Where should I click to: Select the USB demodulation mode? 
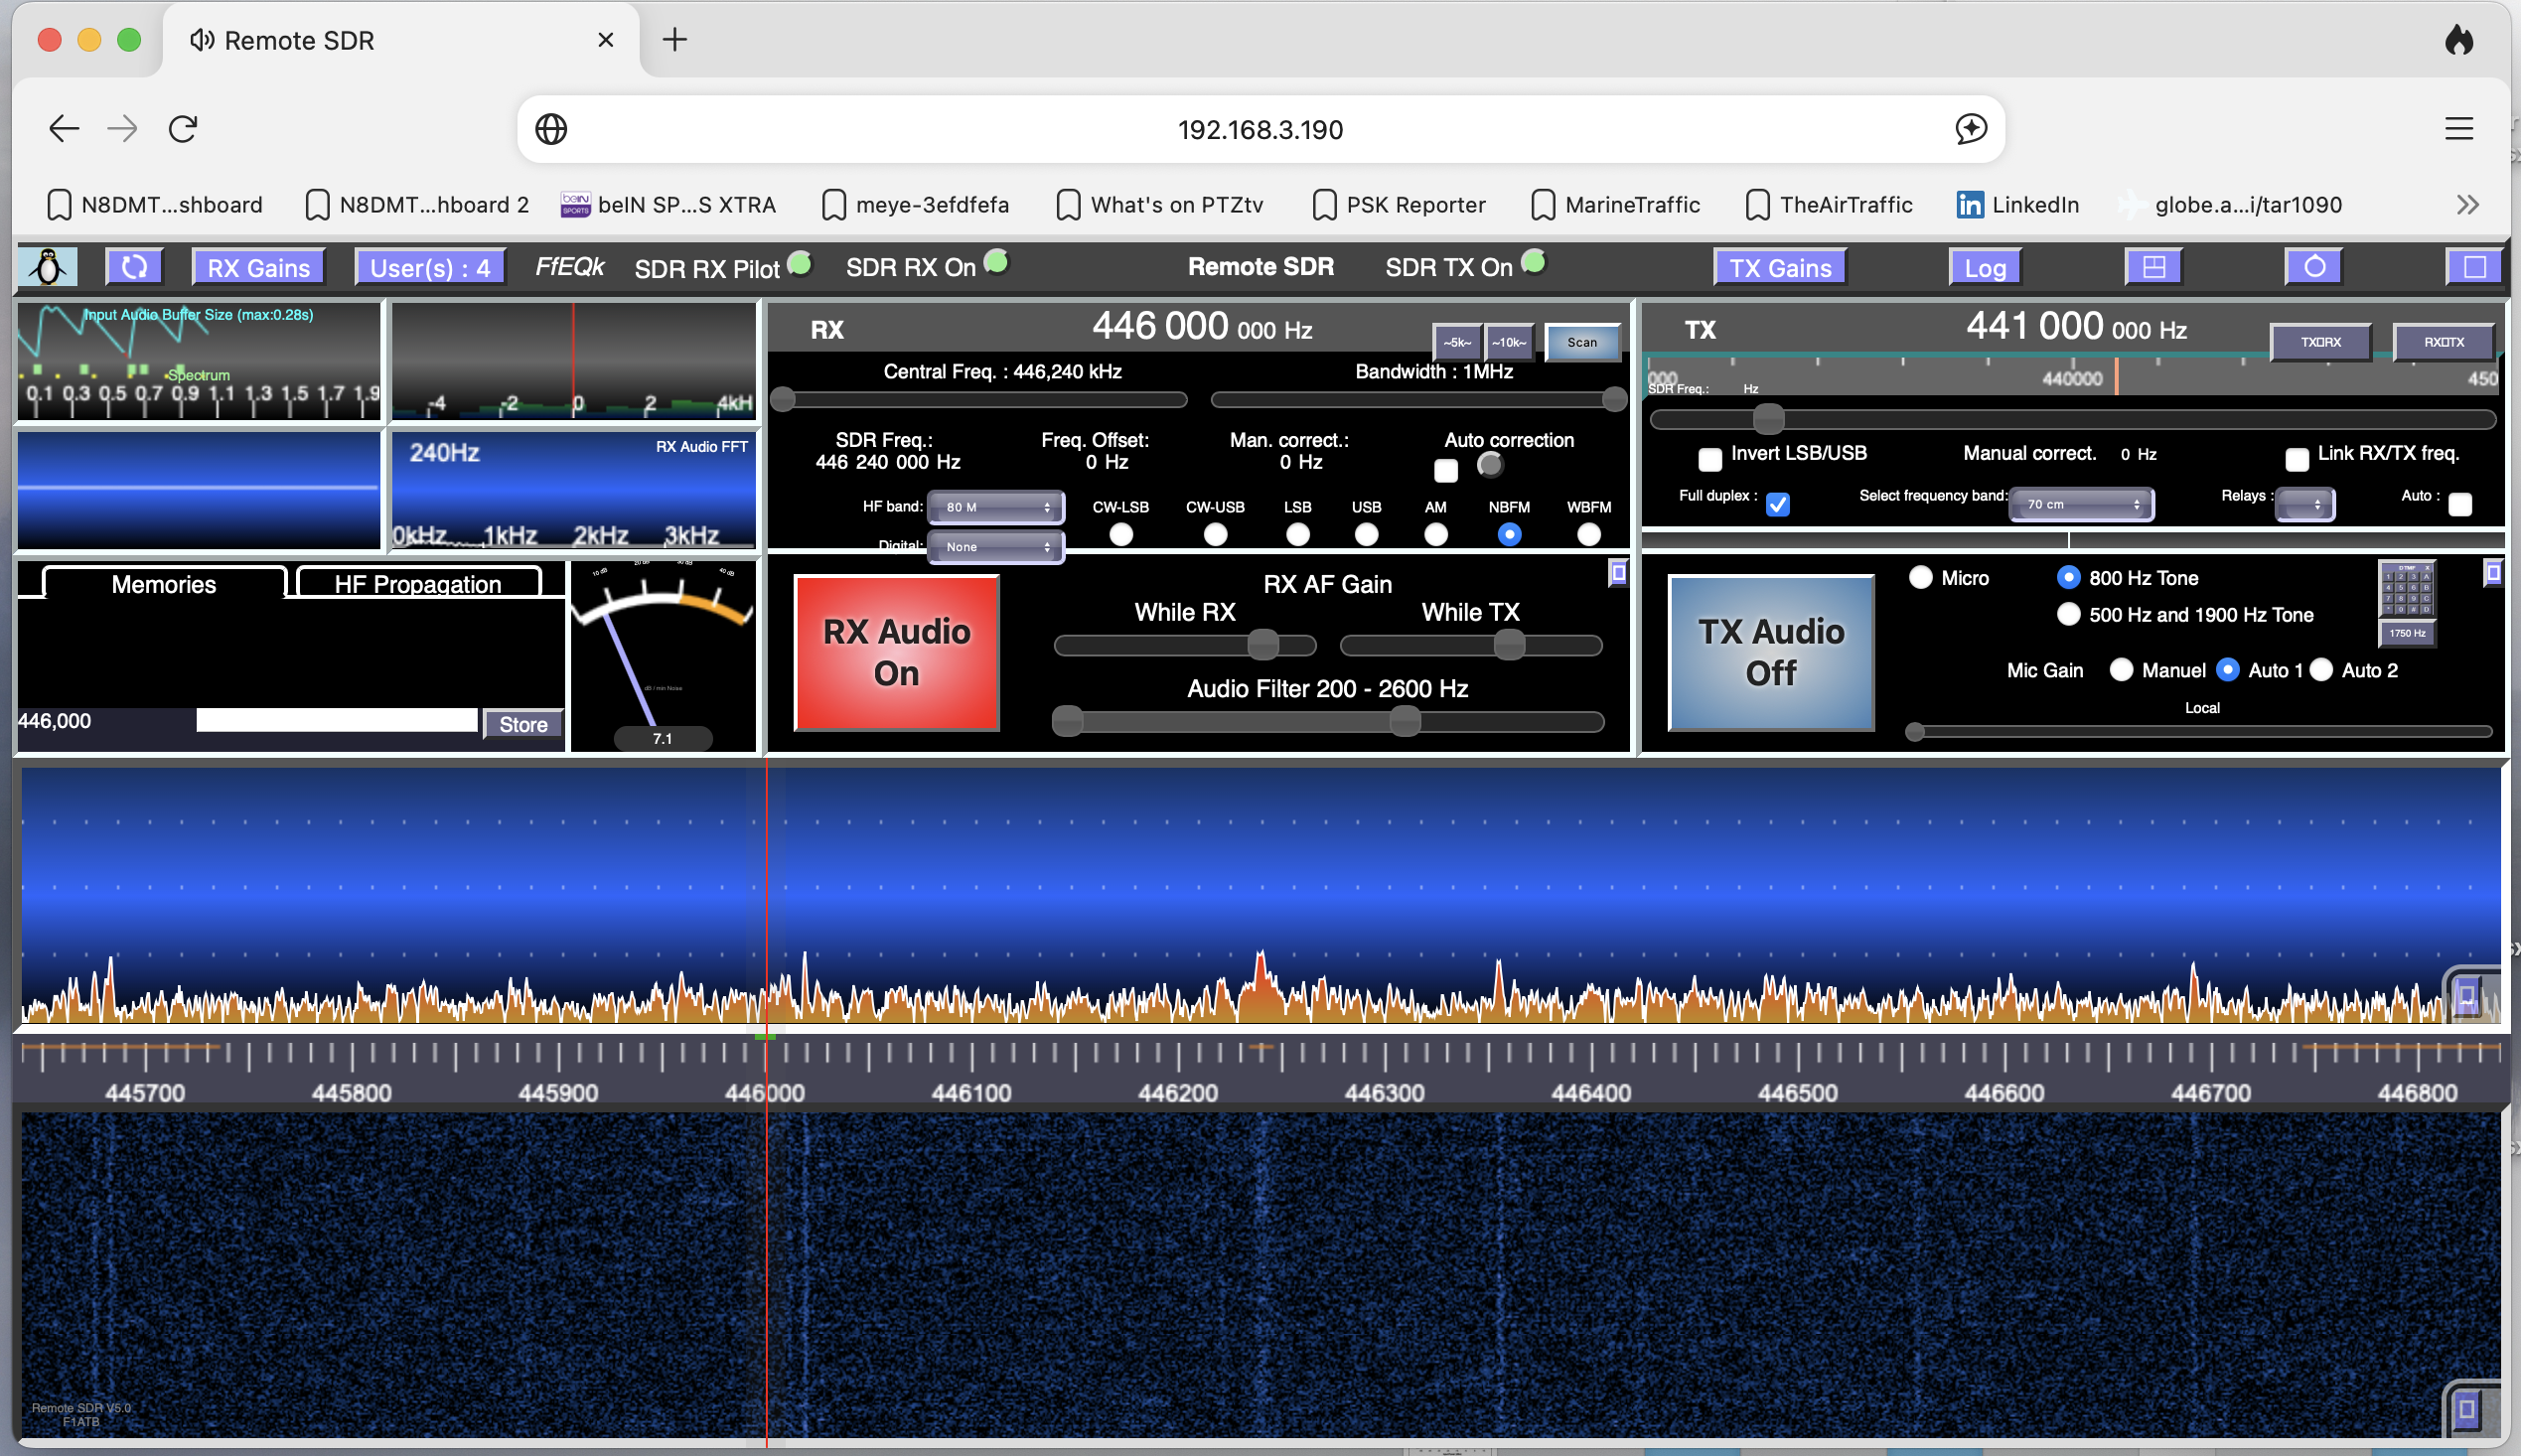[1366, 535]
